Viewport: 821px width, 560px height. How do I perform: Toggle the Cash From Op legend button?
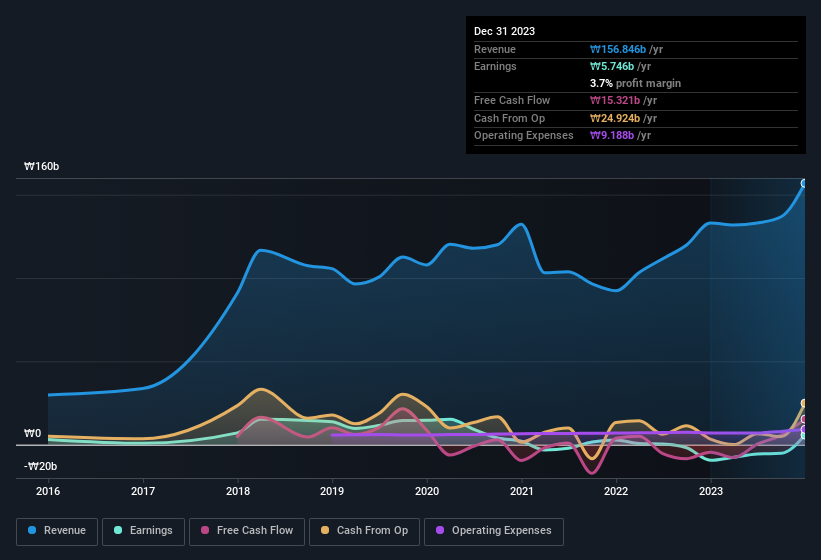[364, 531]
